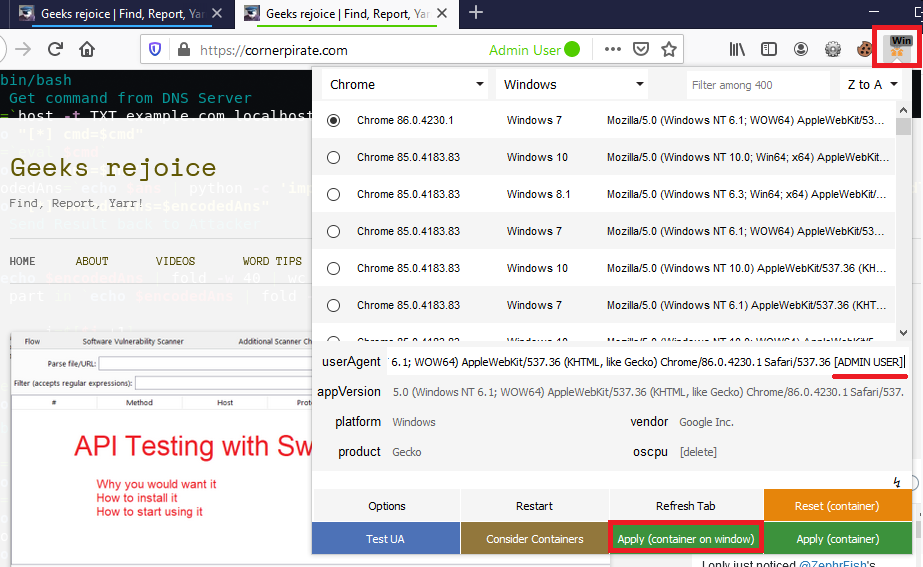The width and height of the screenshot is (923, 567).
Task: Click the ABOUT menu item on the site
Action: tap(92, 261)
